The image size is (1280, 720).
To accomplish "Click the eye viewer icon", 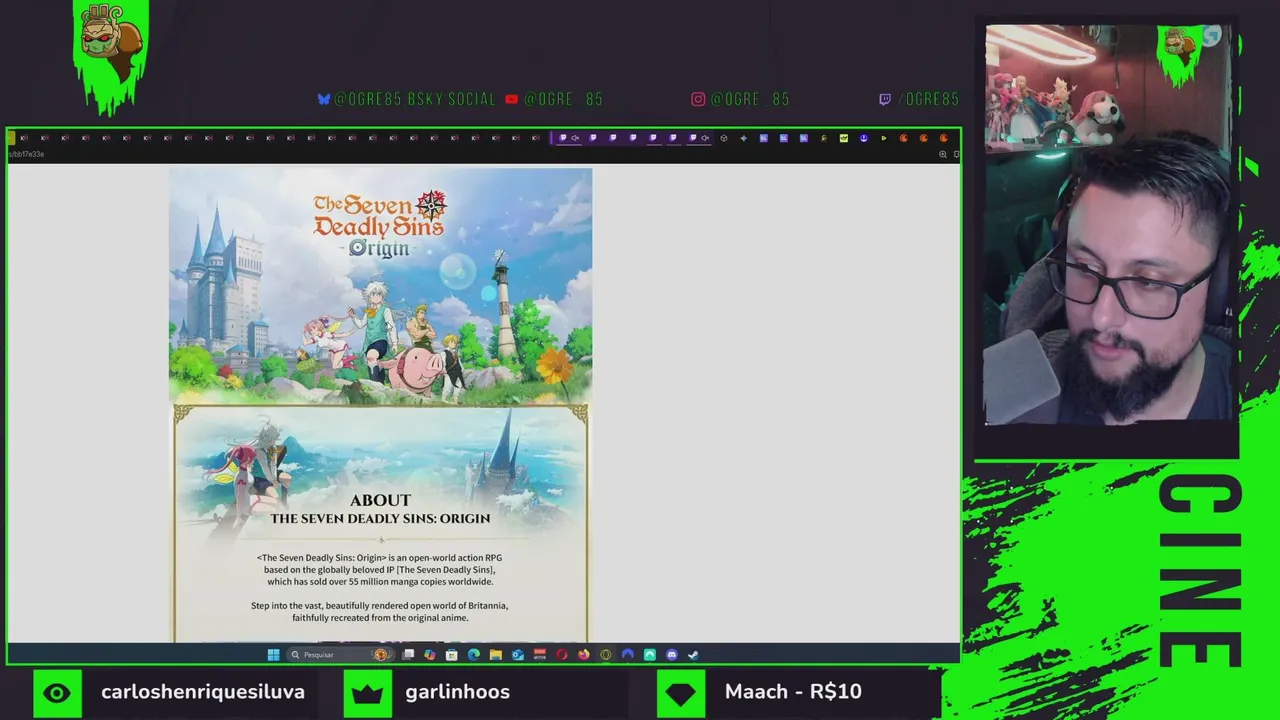I will pyautogui.click(x=57, y=693).
